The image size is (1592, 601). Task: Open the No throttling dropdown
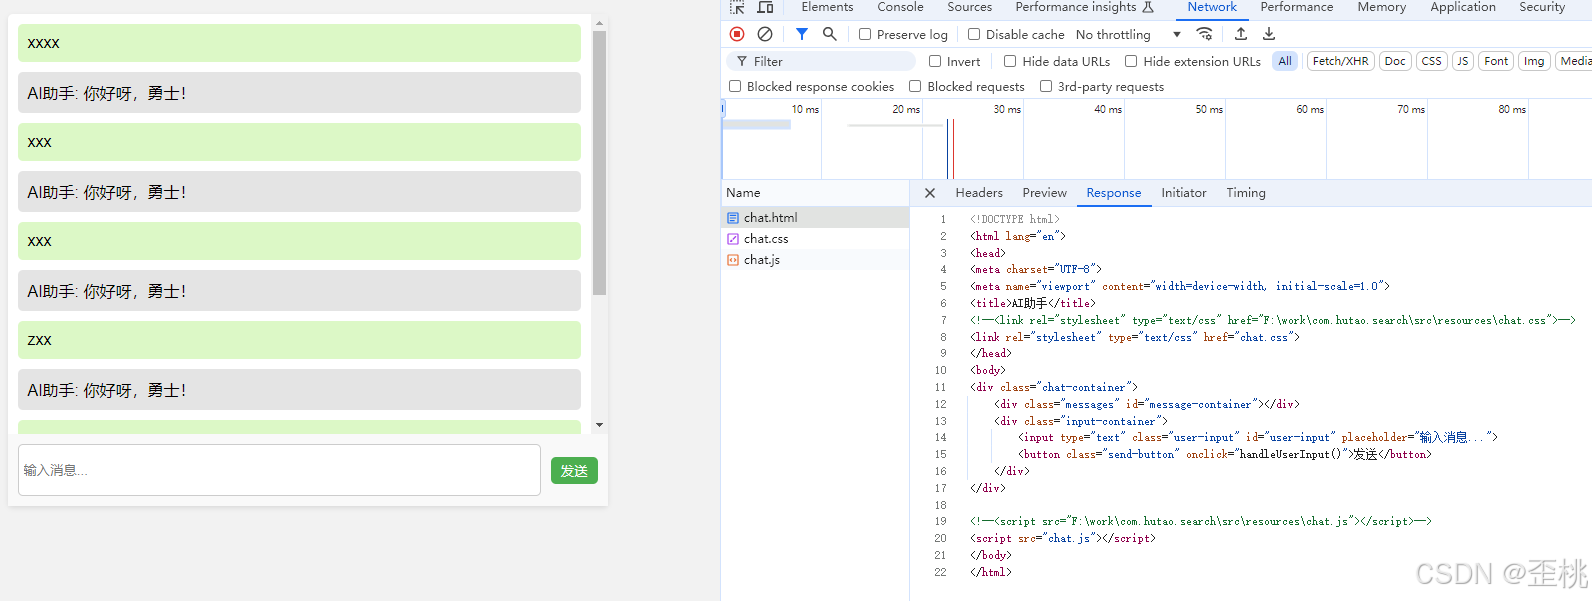tap(1128, 34)
